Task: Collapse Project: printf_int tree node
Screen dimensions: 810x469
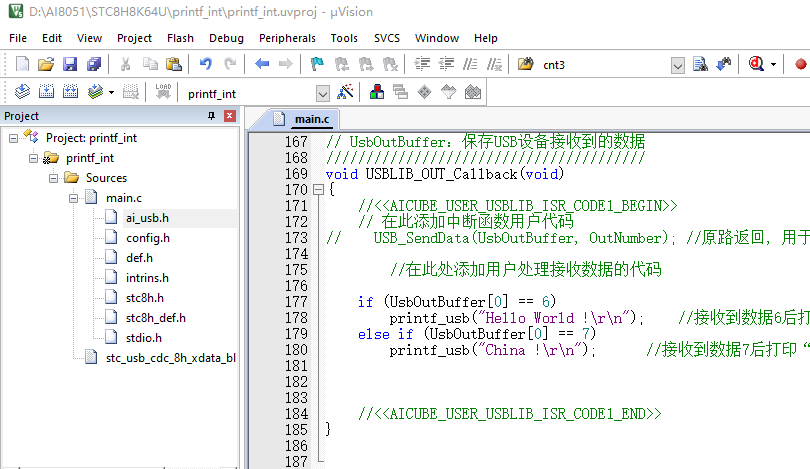Action: 13,138
